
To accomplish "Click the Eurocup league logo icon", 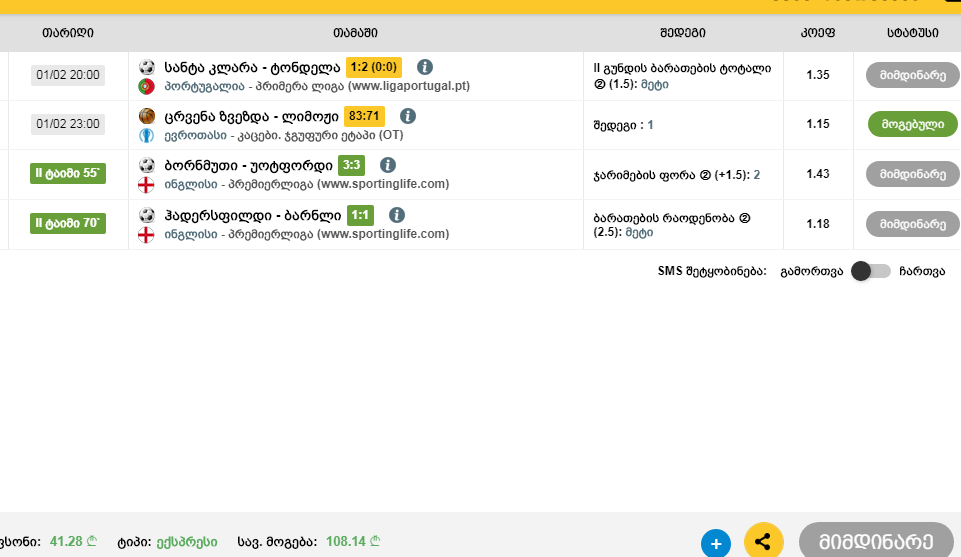I will 146,135.
